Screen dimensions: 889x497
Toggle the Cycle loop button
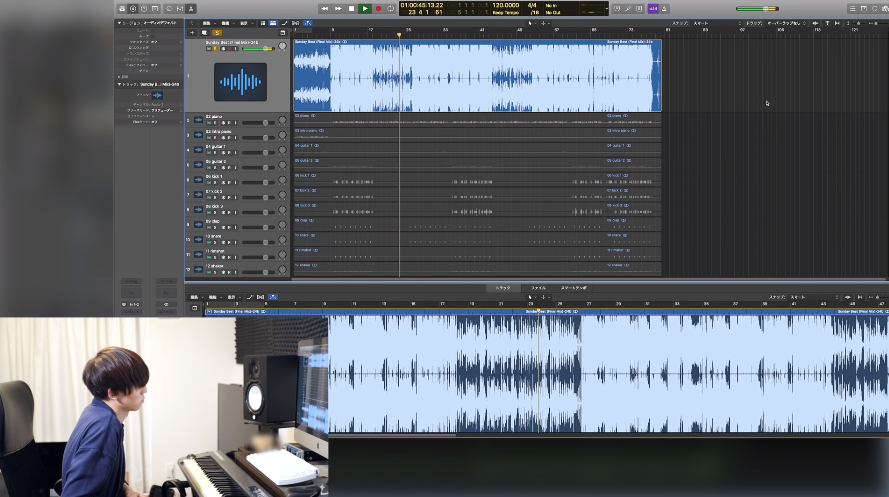[391, 8]
